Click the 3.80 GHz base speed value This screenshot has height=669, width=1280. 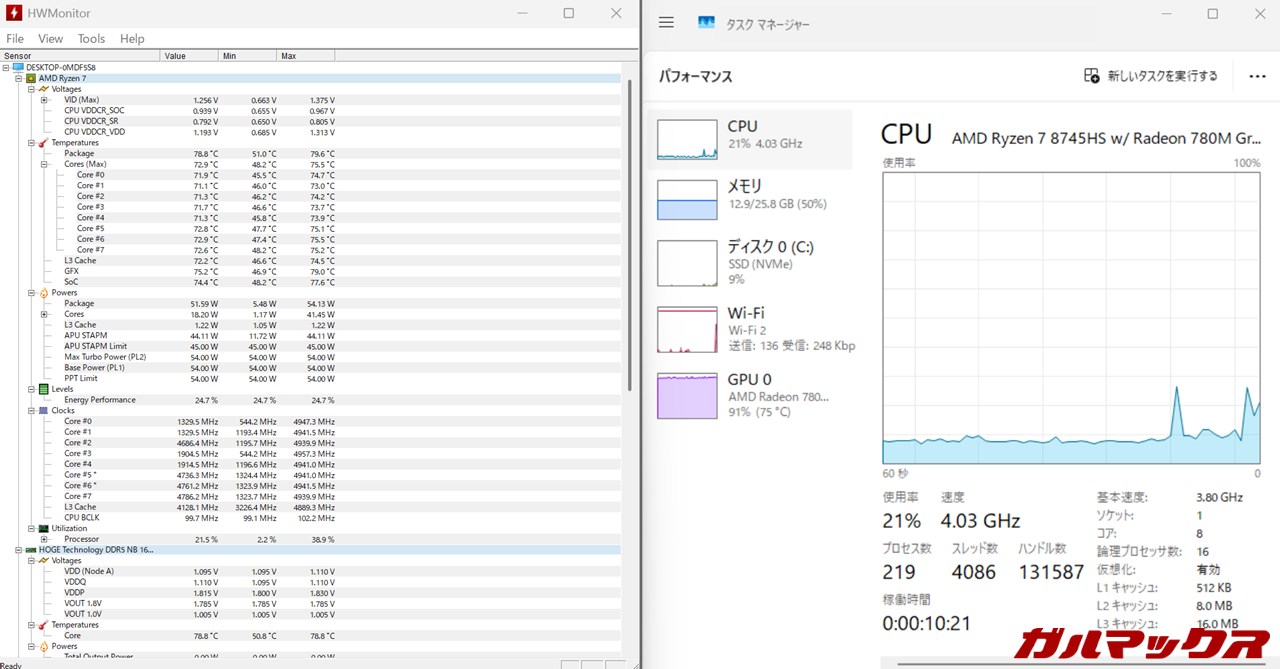click(x=1219, y=497)
